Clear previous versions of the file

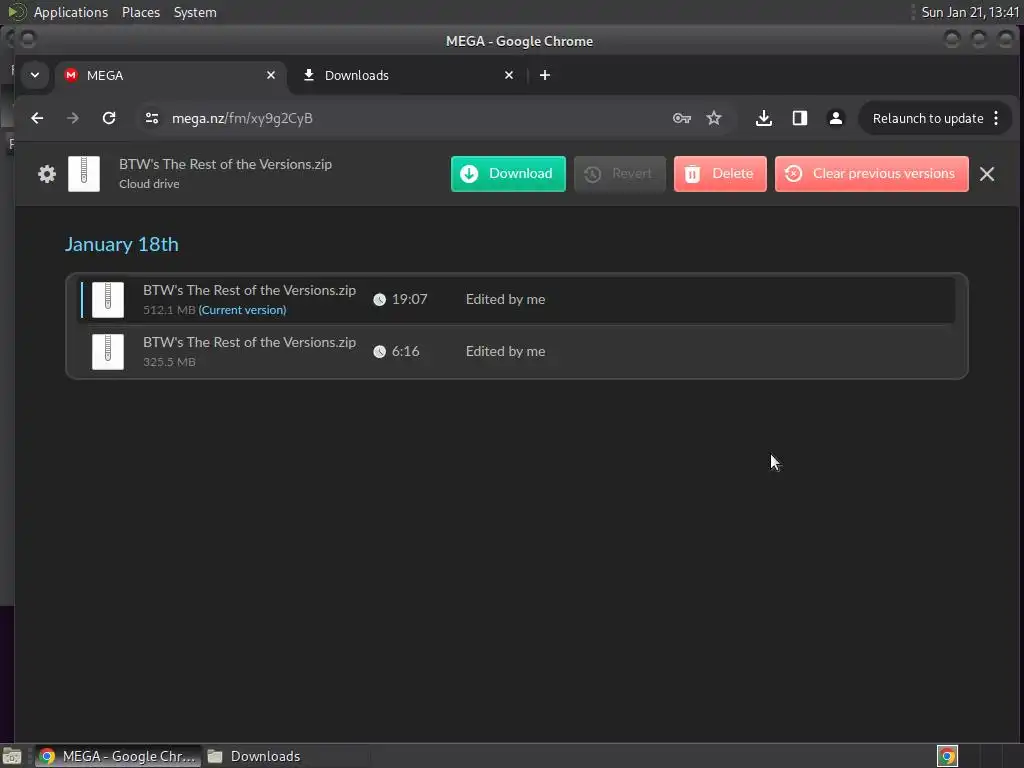coord(871,174)
